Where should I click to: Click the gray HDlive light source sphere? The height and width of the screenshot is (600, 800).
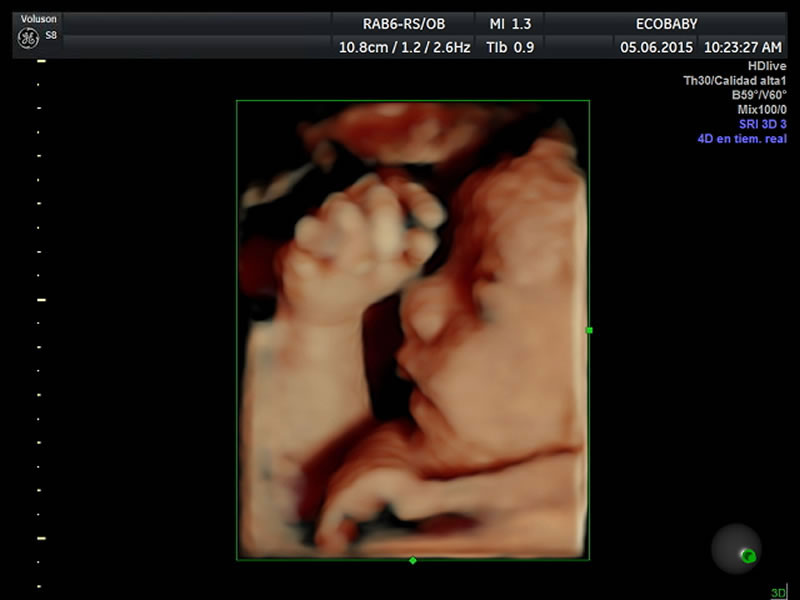click(x=736, y=548)
